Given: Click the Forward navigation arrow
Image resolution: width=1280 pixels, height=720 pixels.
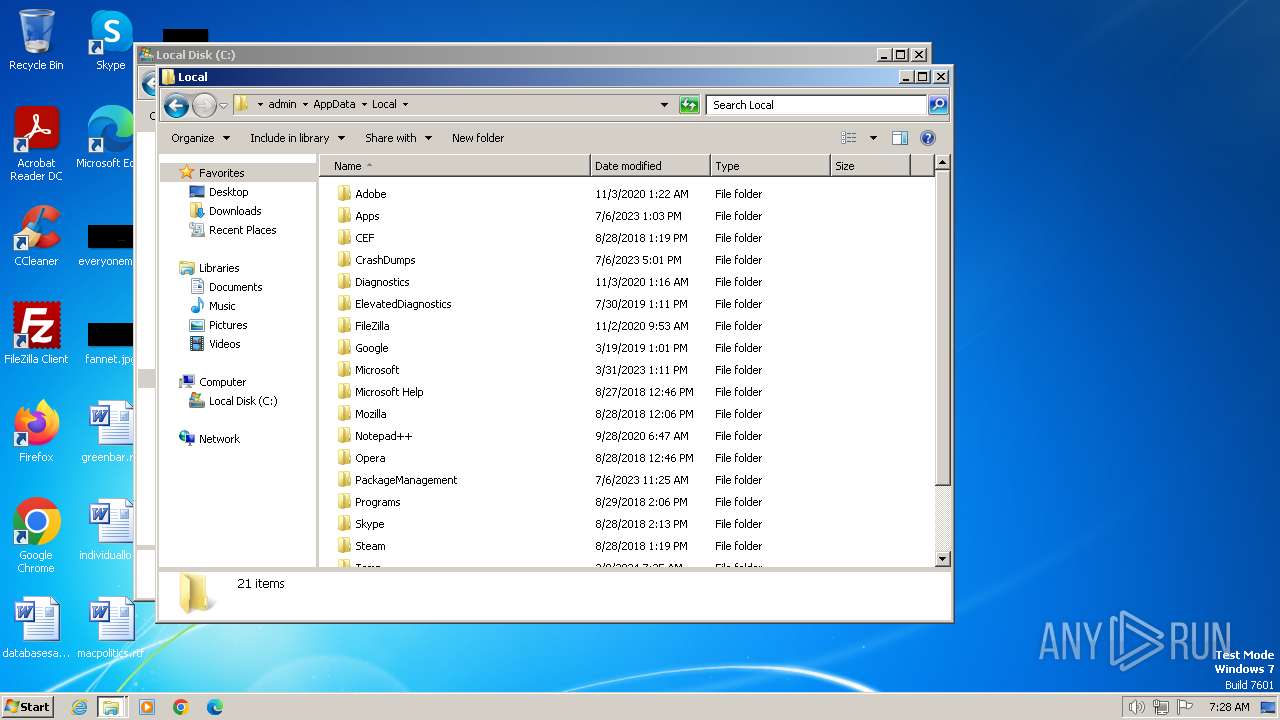Looking at the screenshot, I should click(x=204, y=105).
